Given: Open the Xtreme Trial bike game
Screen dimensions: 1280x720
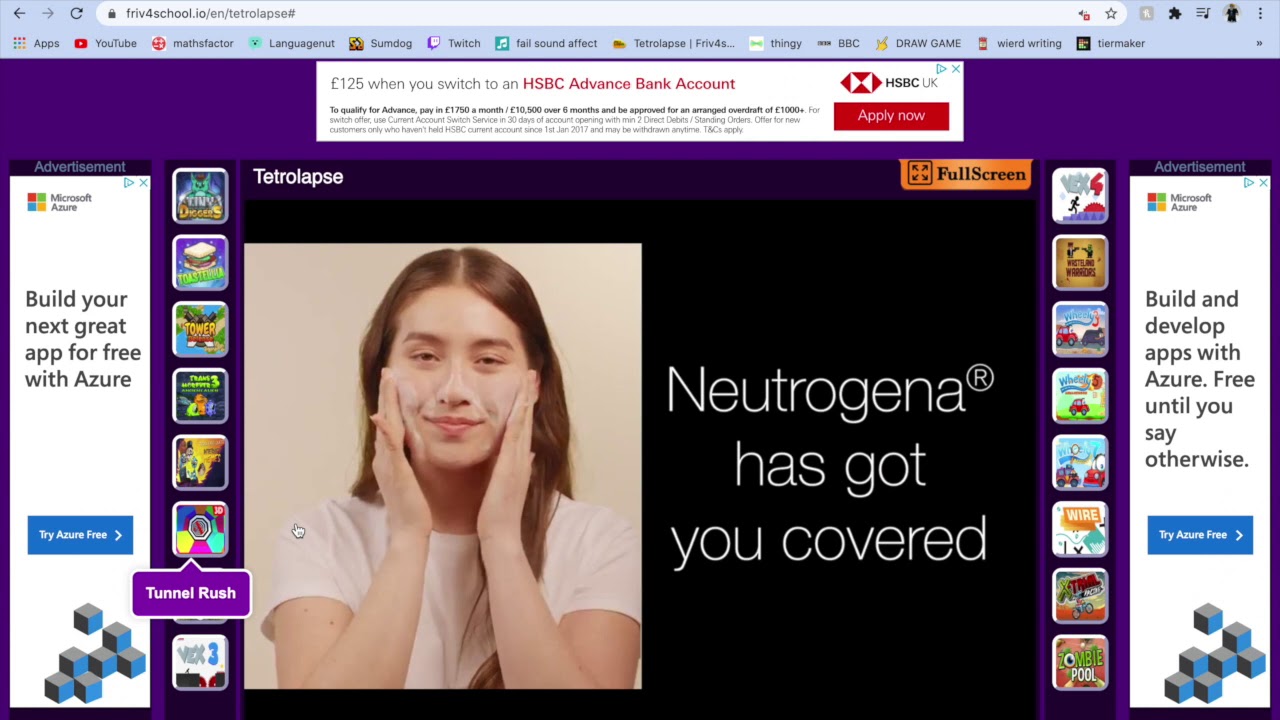Looking at the screenshot, I should (x=1080, y=596).
